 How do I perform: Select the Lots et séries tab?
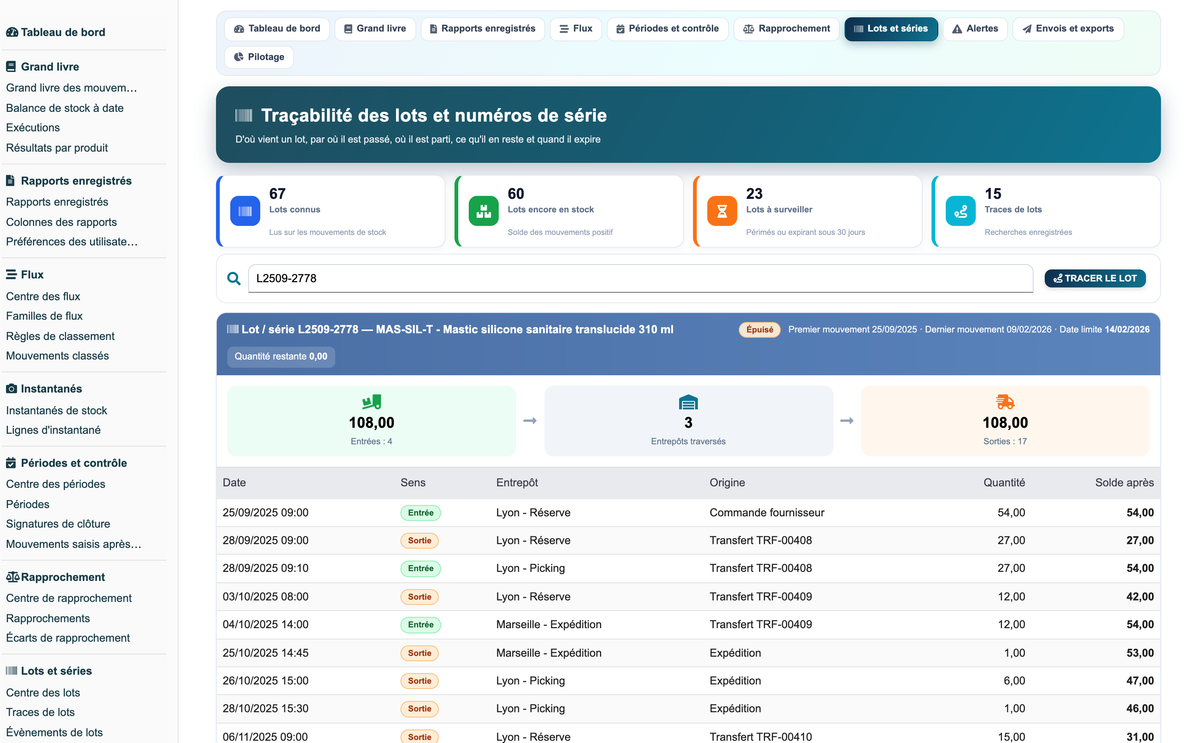point(891,29)
